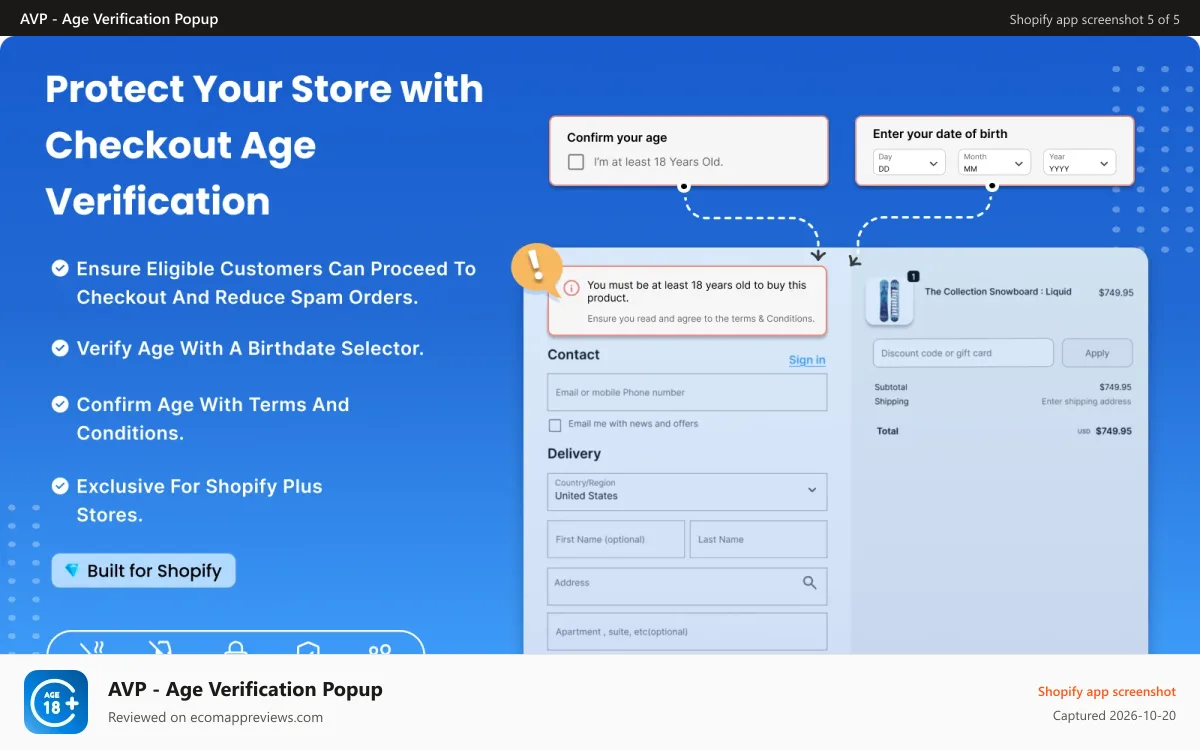Click the checkmark icon beside Verify Age With Birthdate

click(x=60, y=348)
